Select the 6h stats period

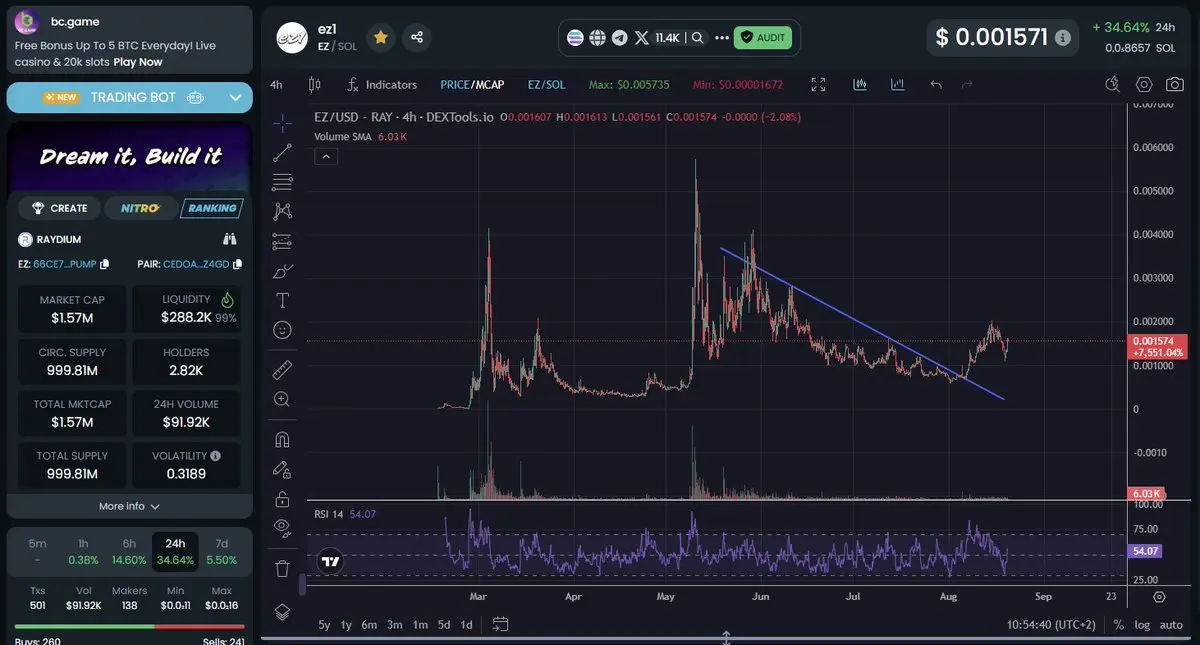coord(129,551)
